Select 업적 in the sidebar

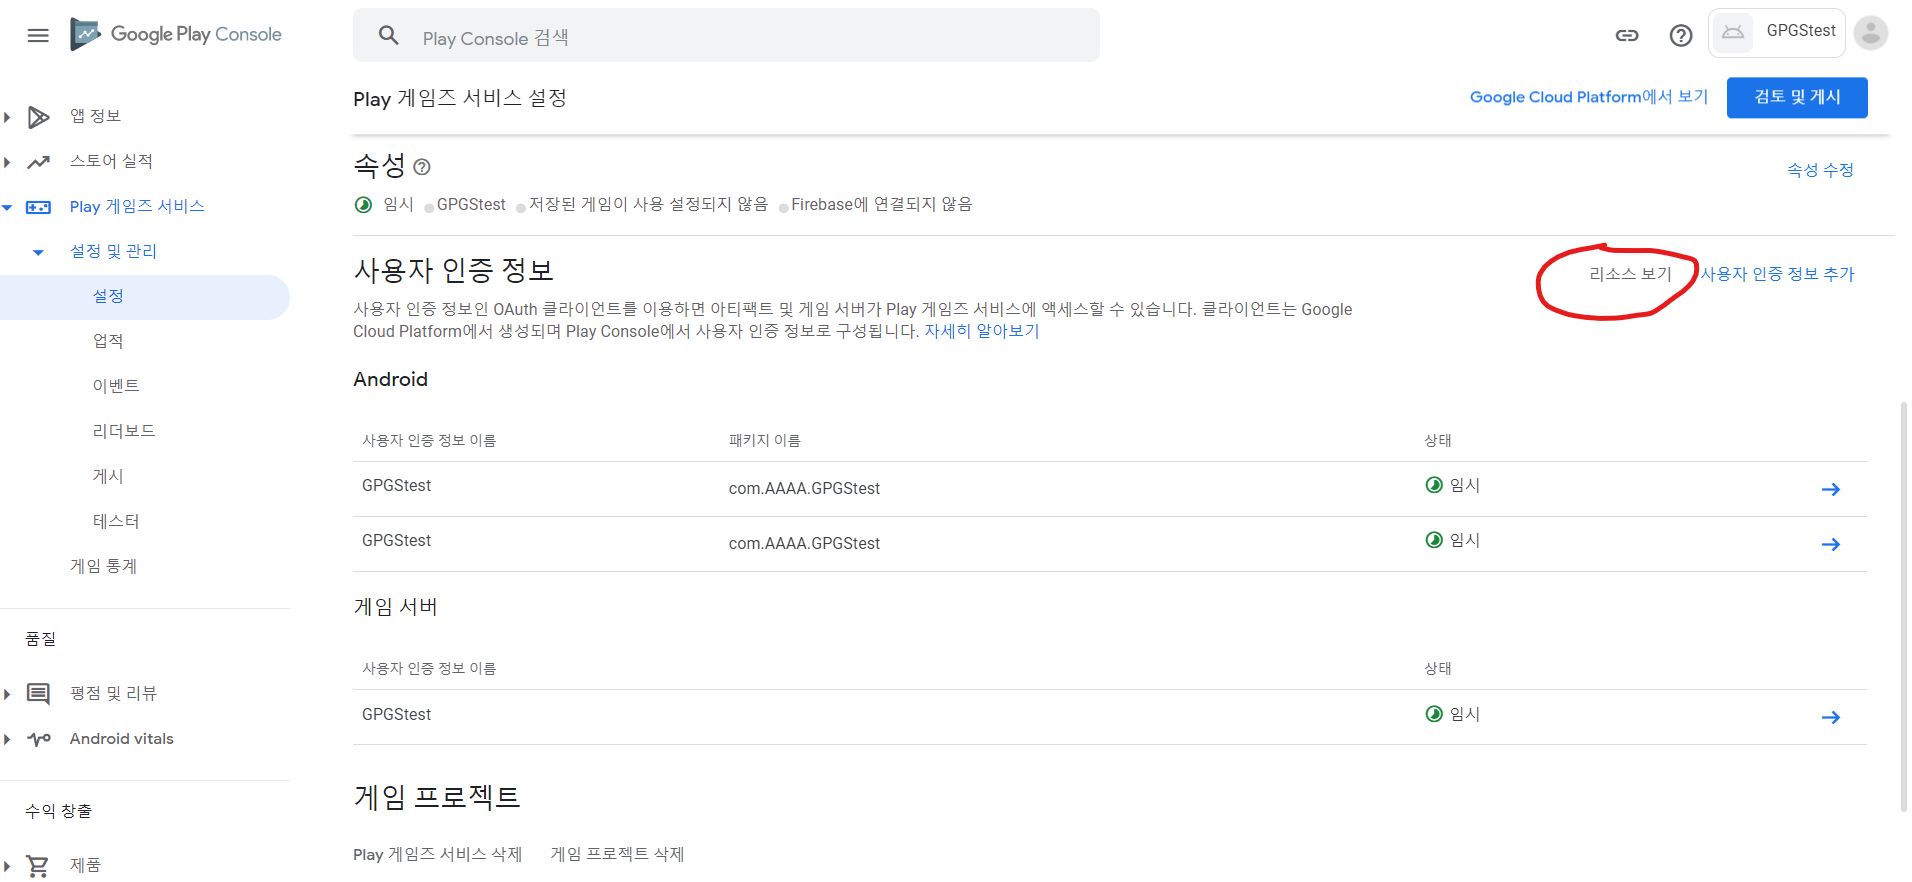click(108, 341)
